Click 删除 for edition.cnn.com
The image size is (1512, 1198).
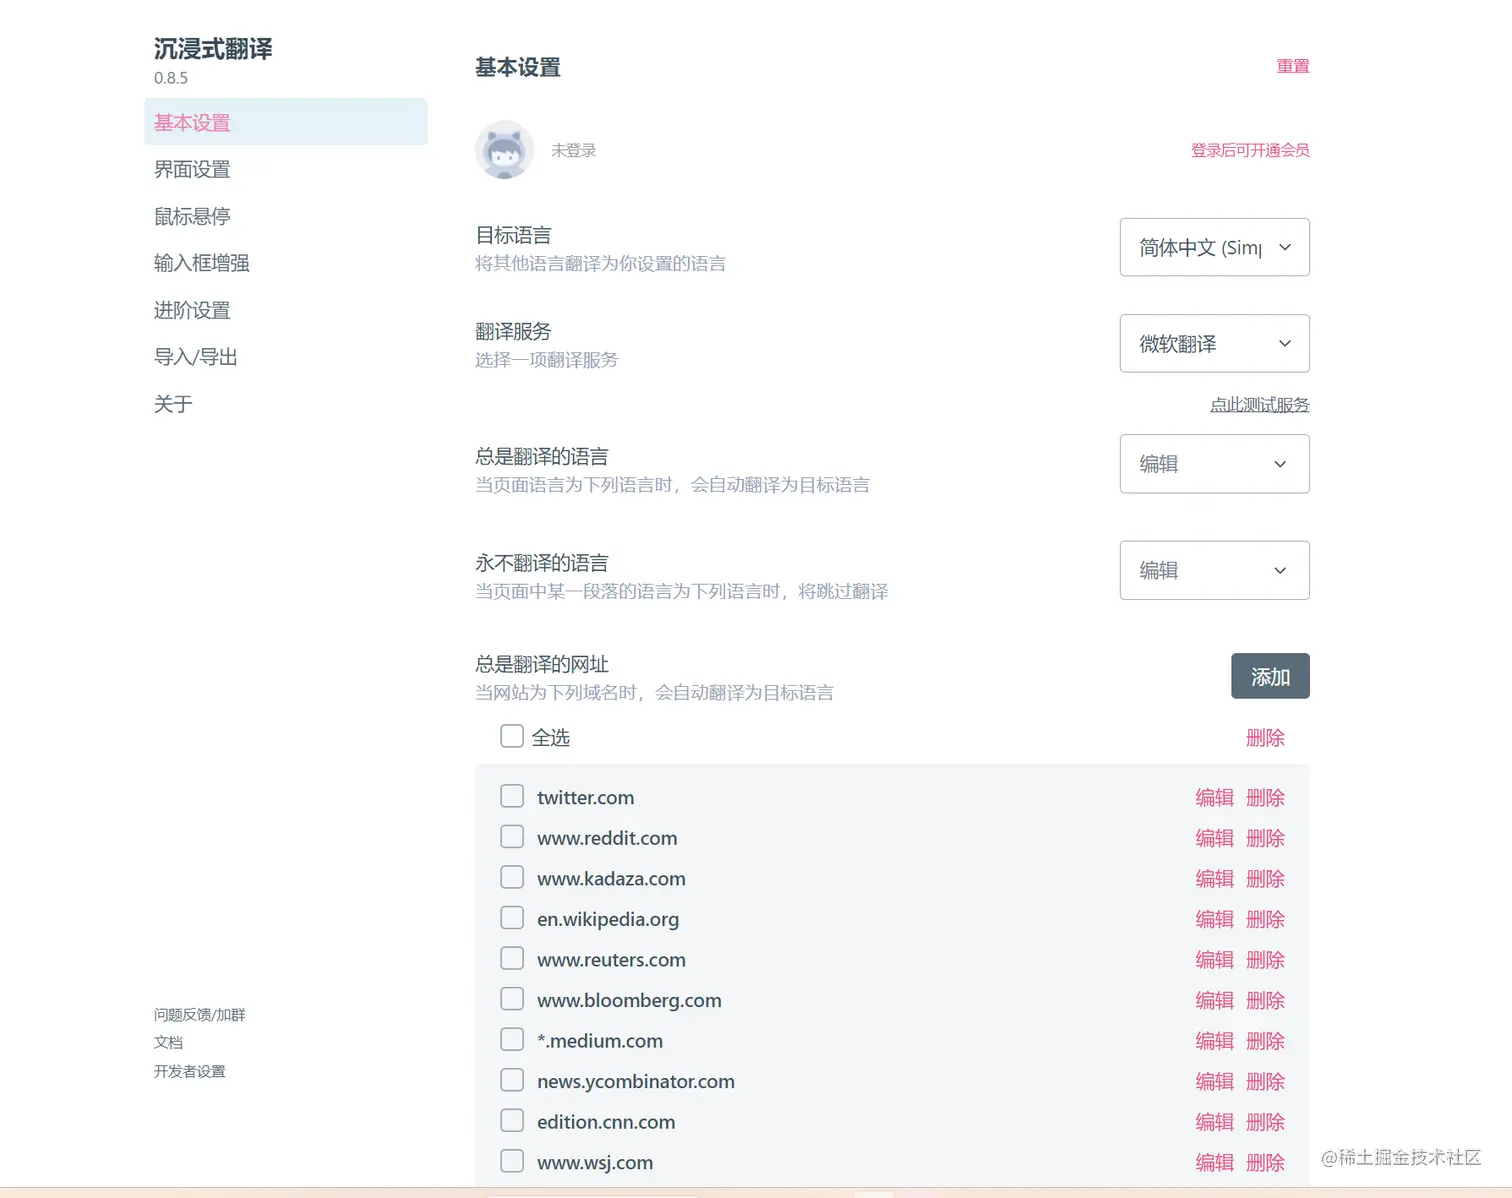1265,1122
